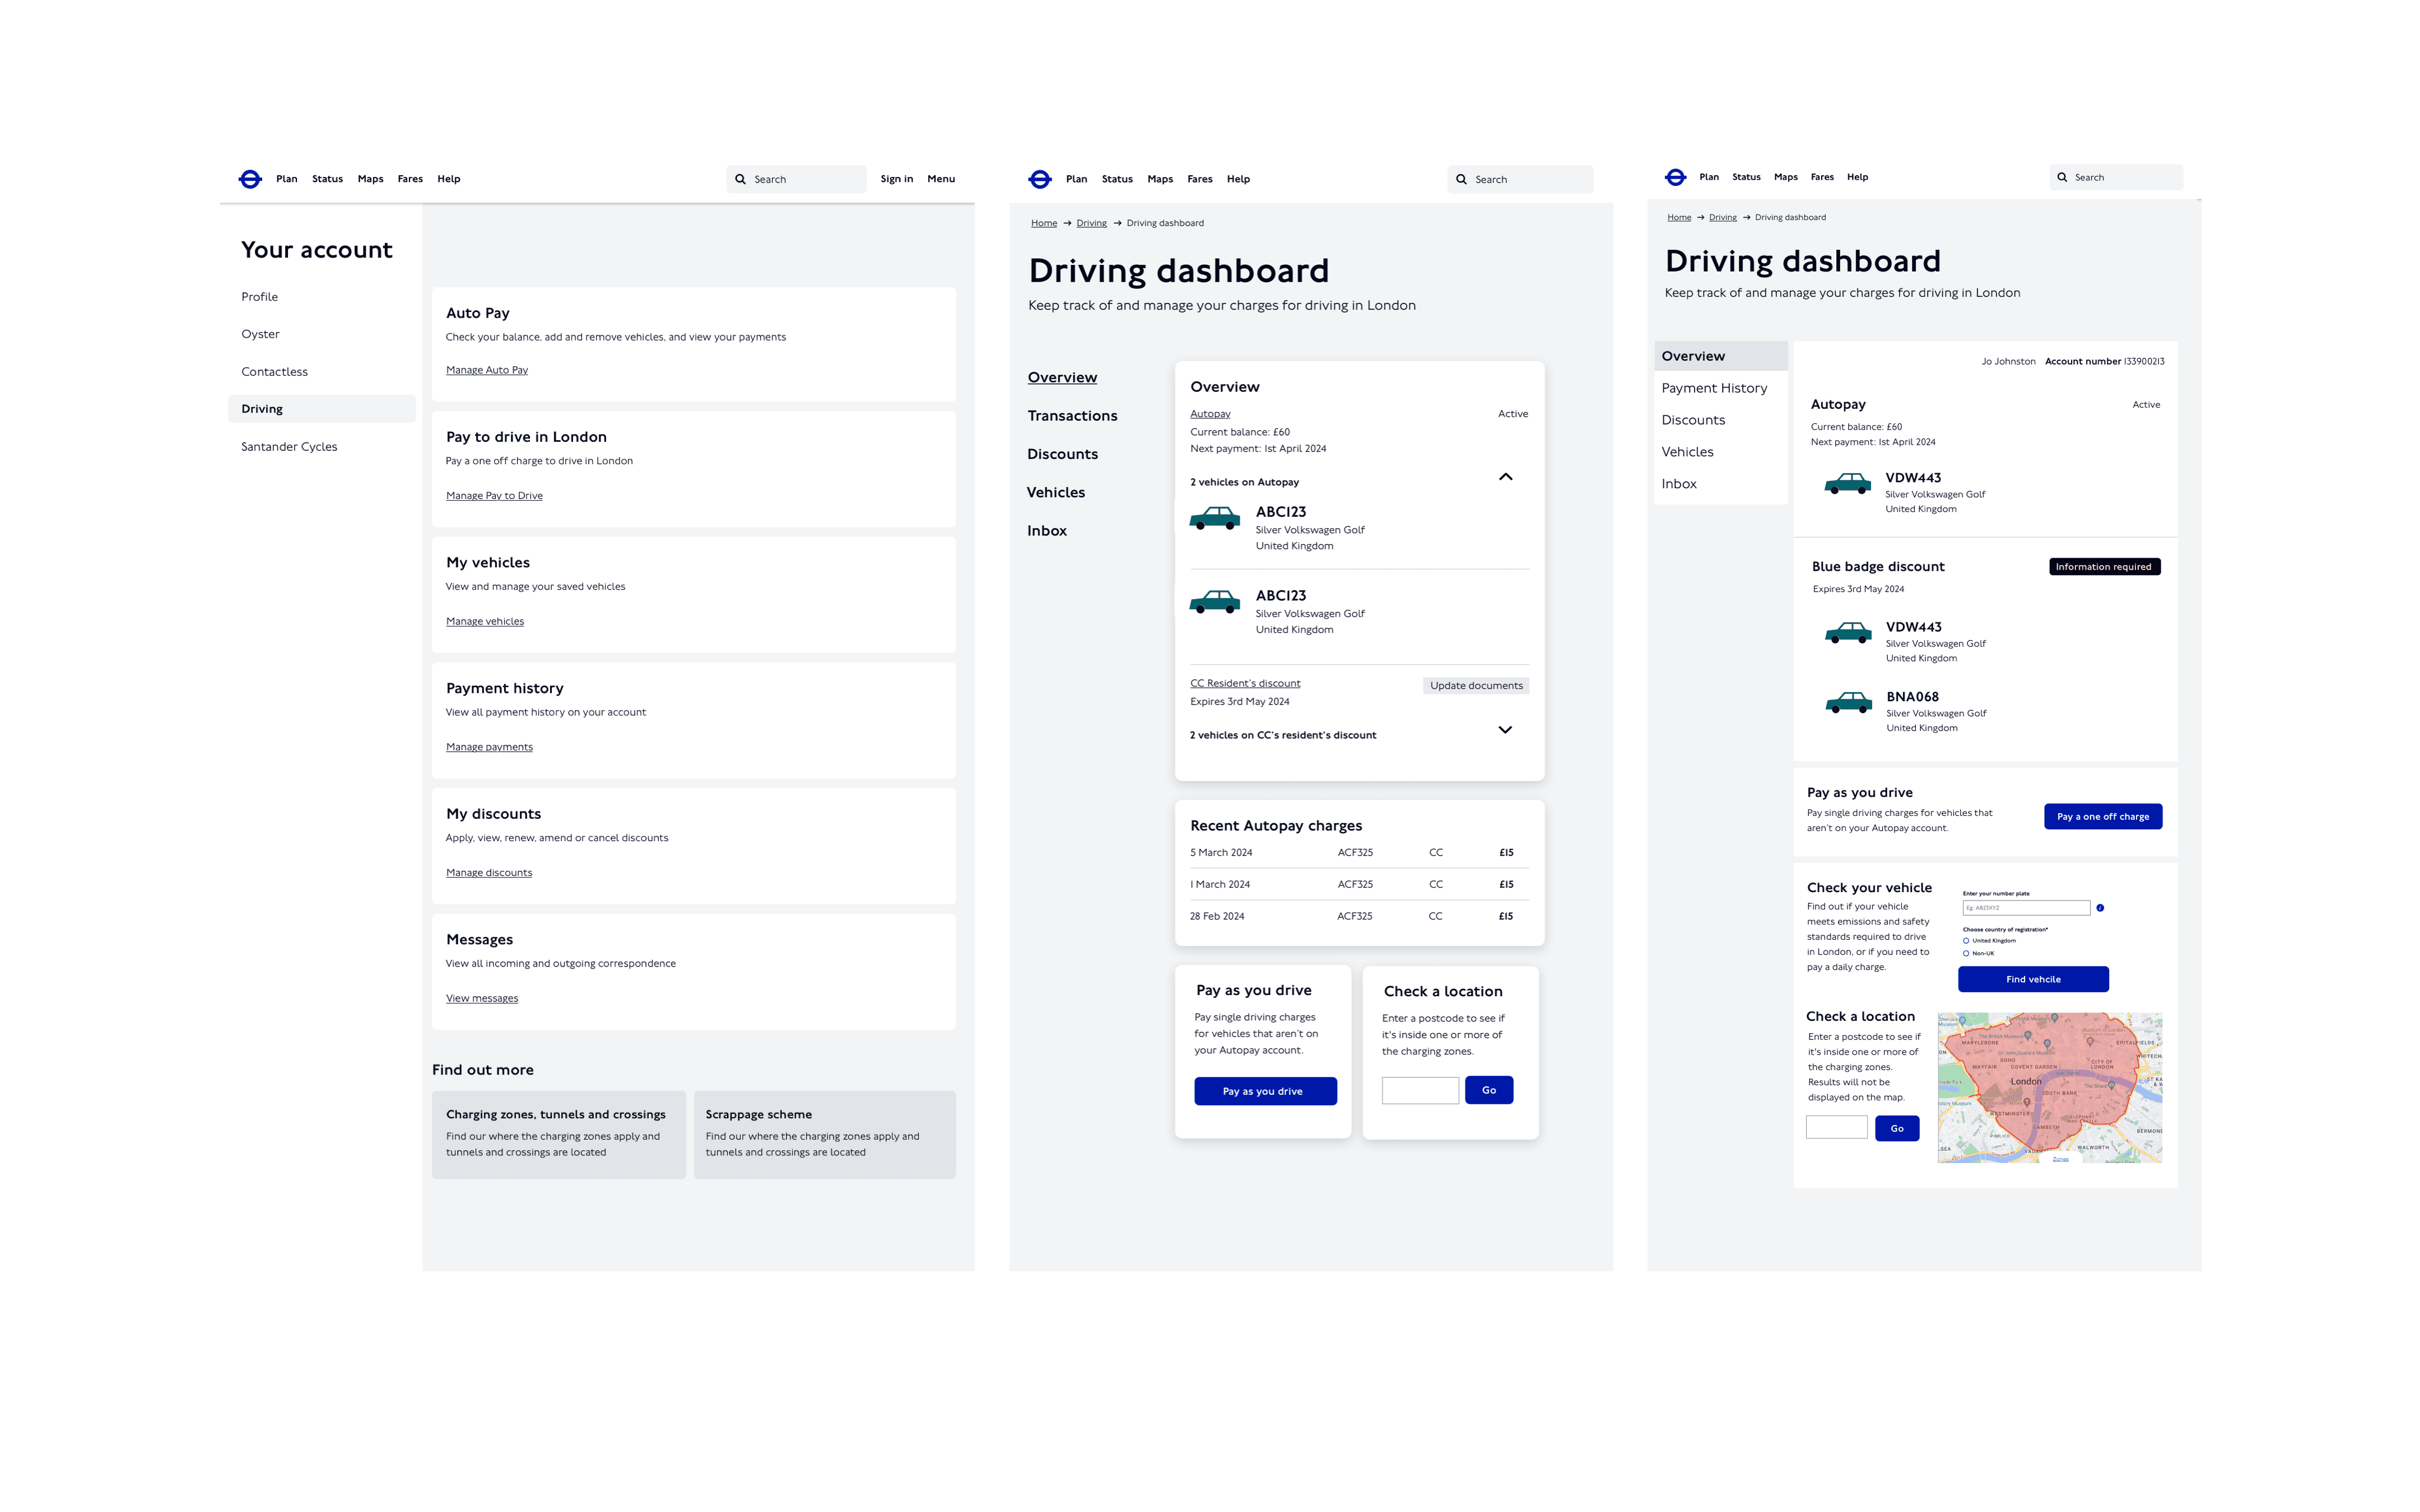The width and height of the screenshot is (2420, 1512).
Task: Expand 2 vehicles on CC's resident's discount
Action: (x=1505, y=730)
